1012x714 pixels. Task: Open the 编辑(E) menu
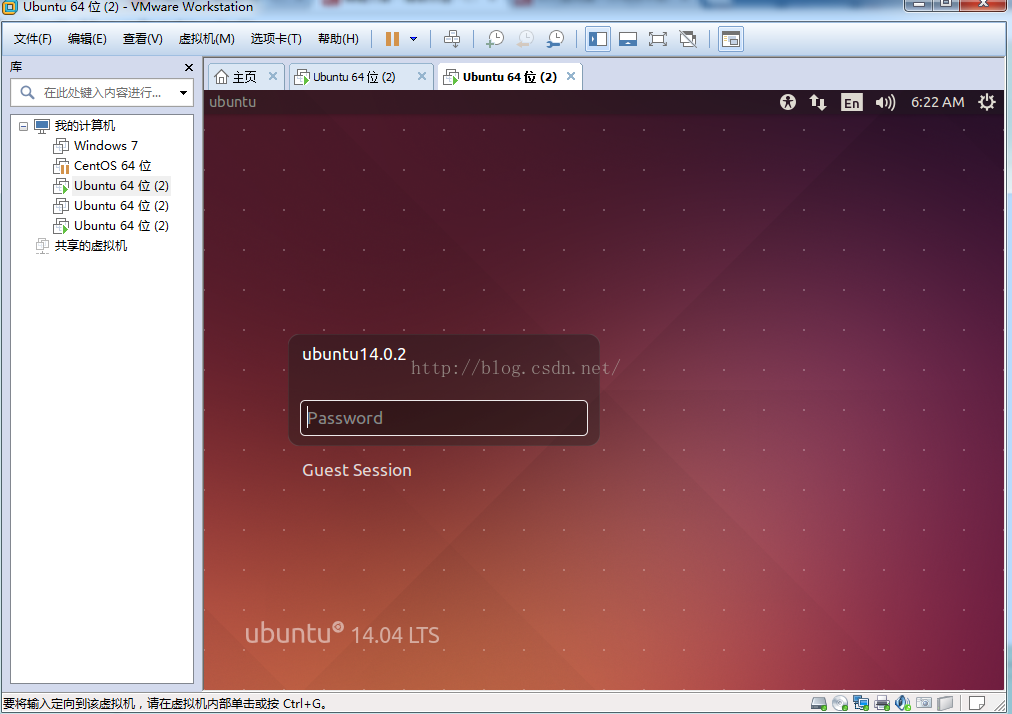(87, 39)
